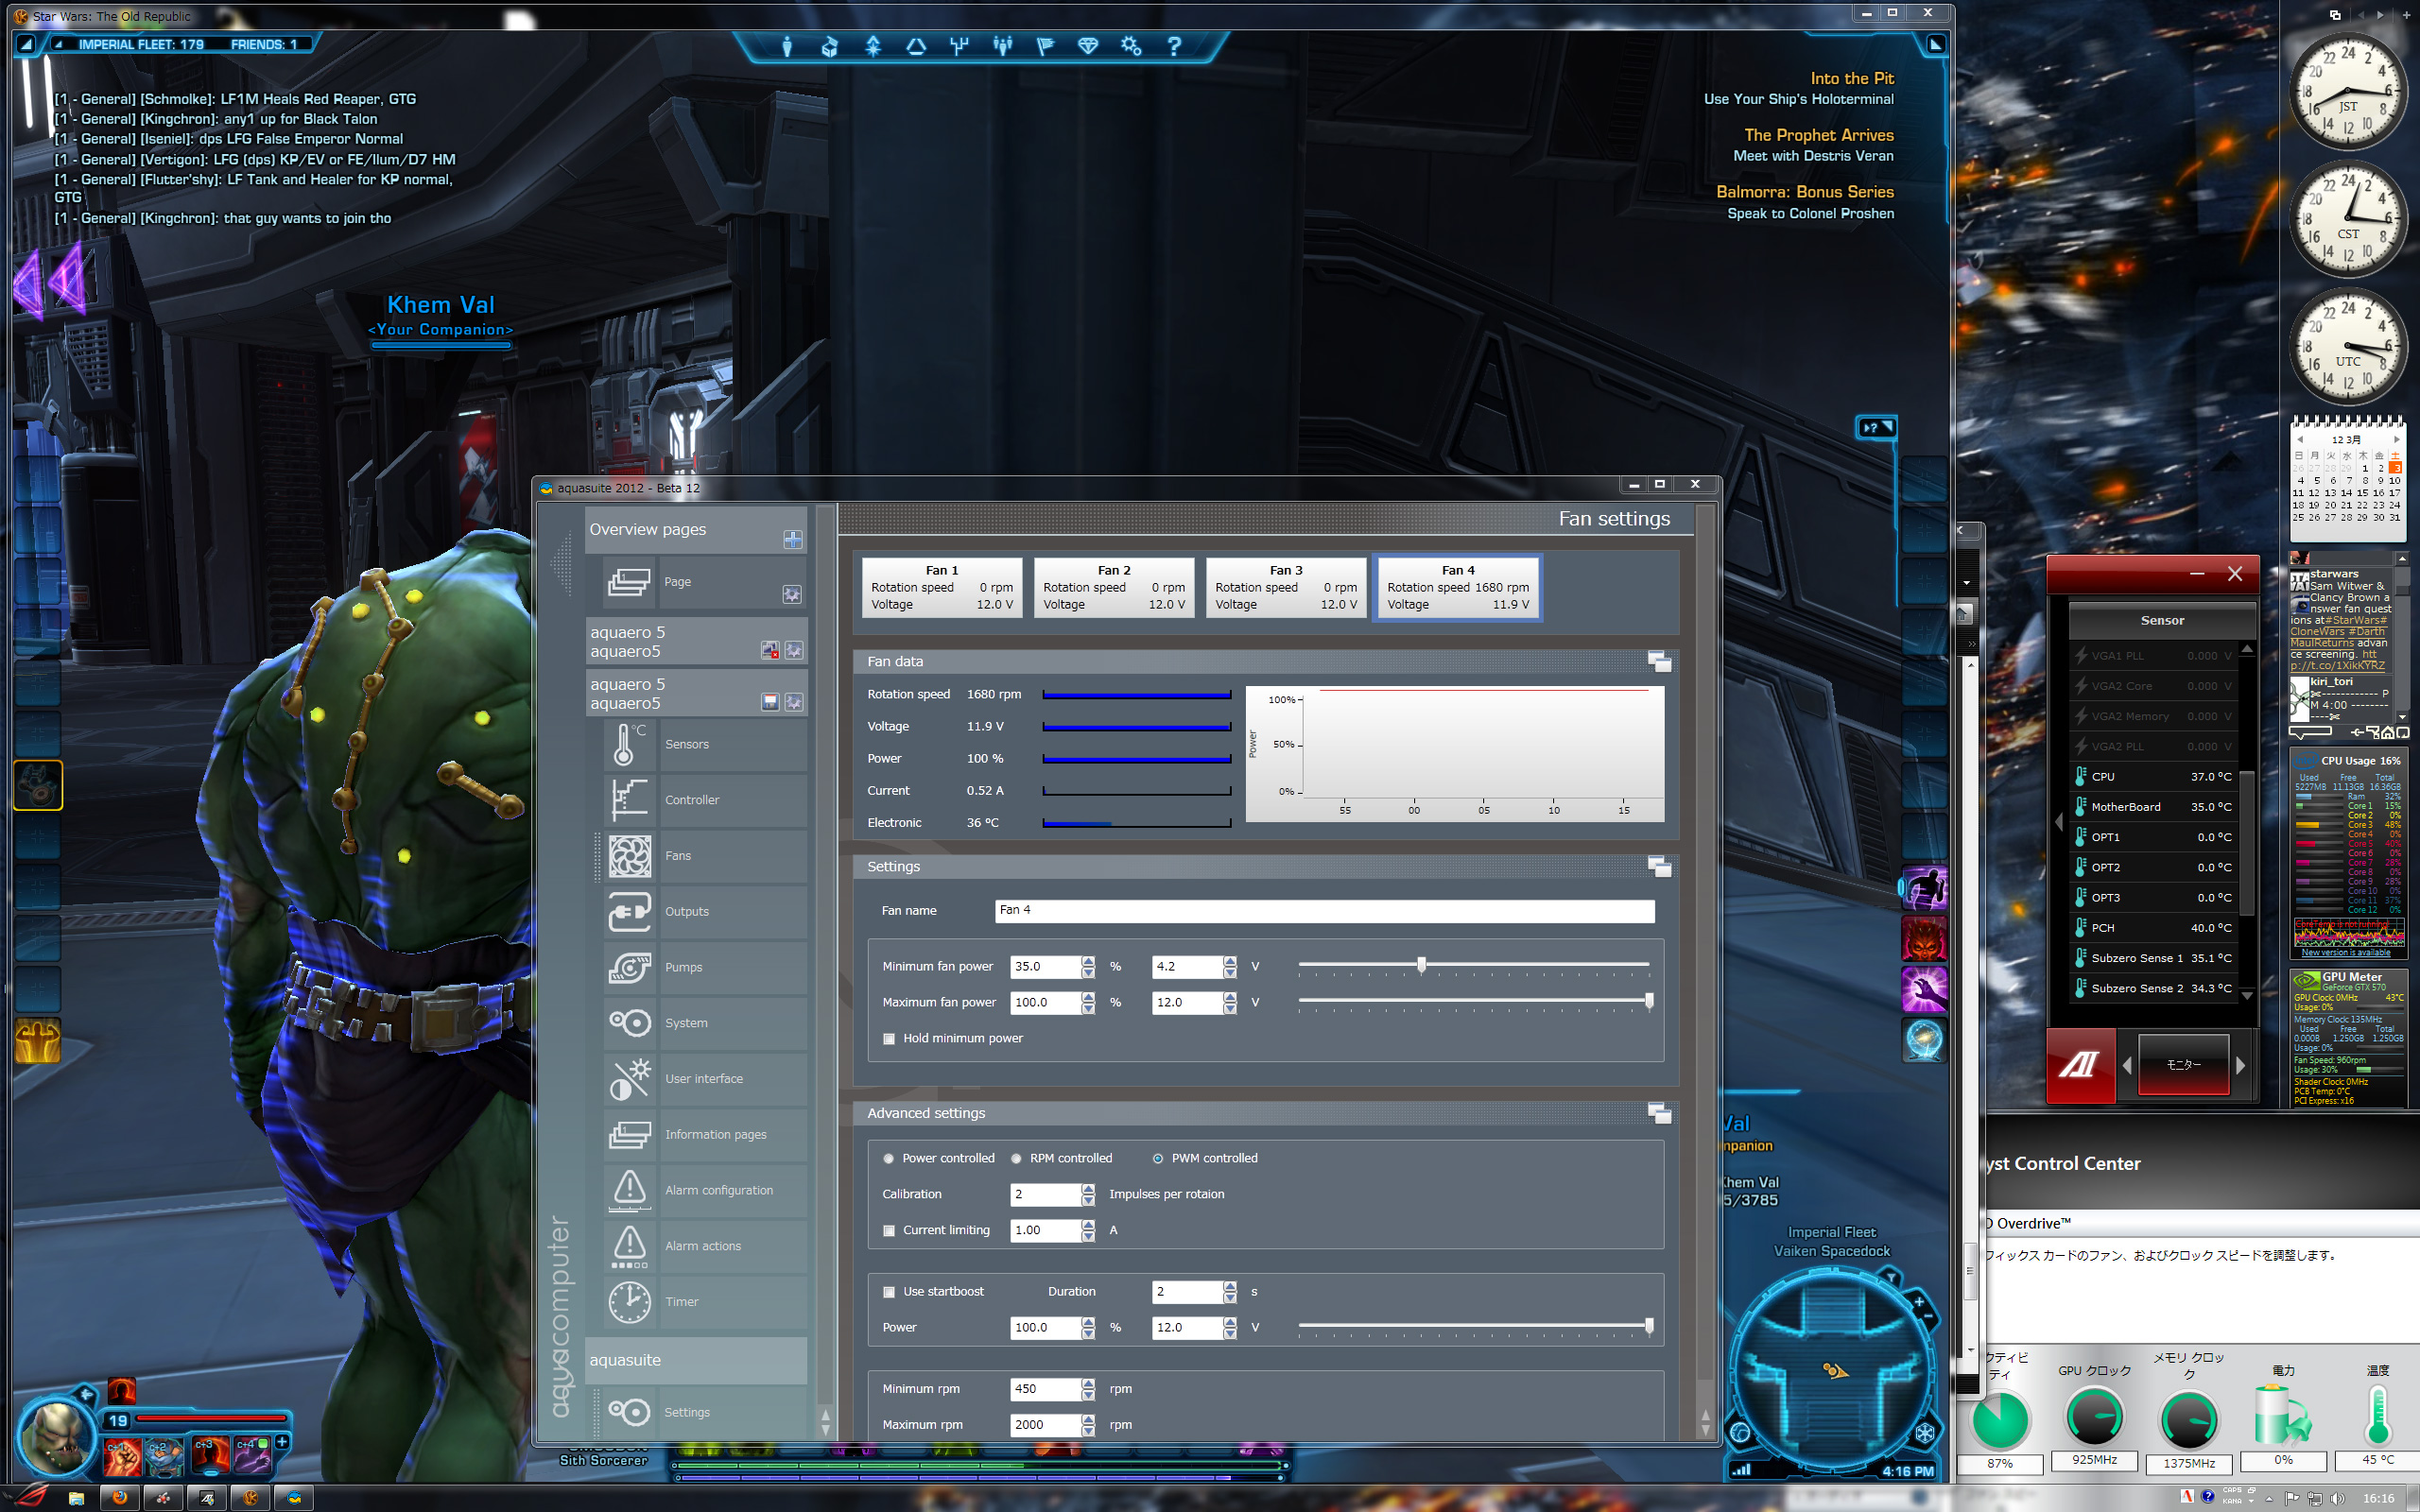
Task: Select the Fan 3 tab
Action: 1286,588
